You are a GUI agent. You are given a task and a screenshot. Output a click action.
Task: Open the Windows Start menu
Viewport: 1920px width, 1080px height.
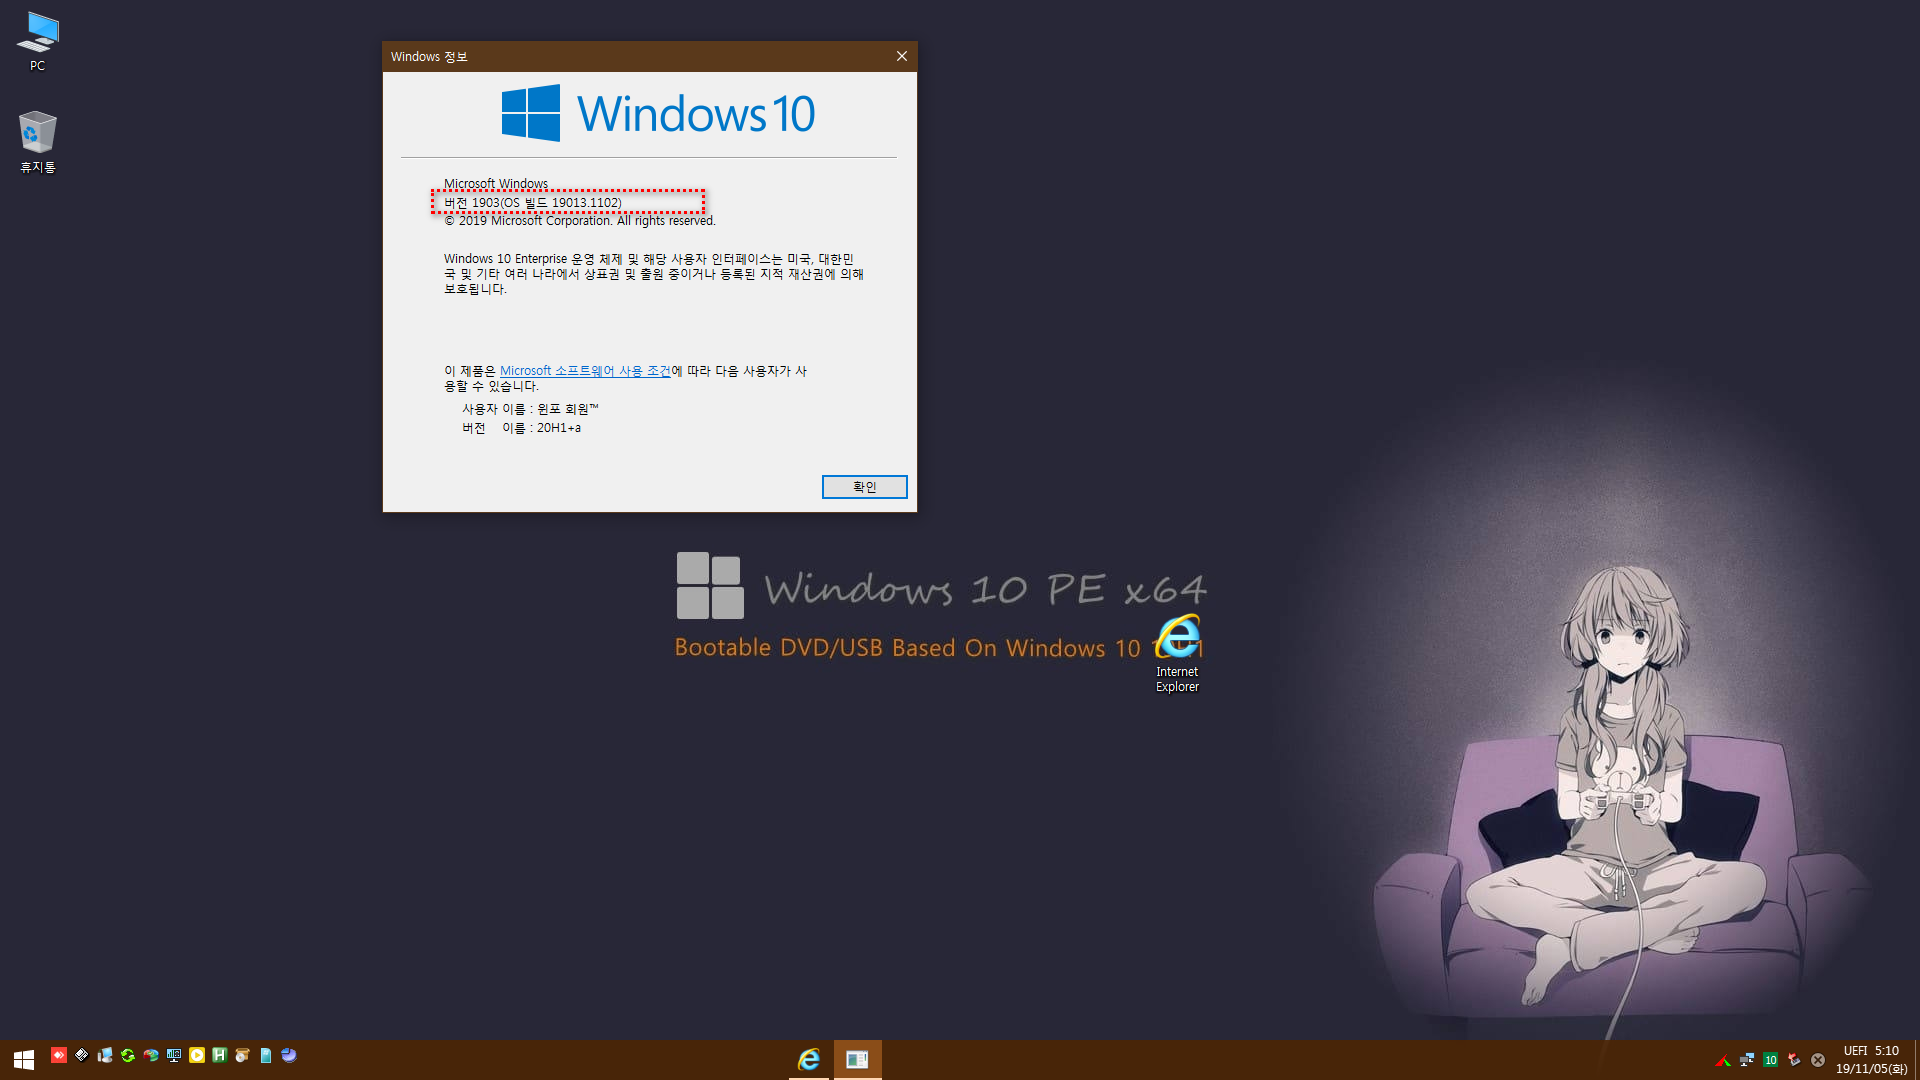[24, 1059]
